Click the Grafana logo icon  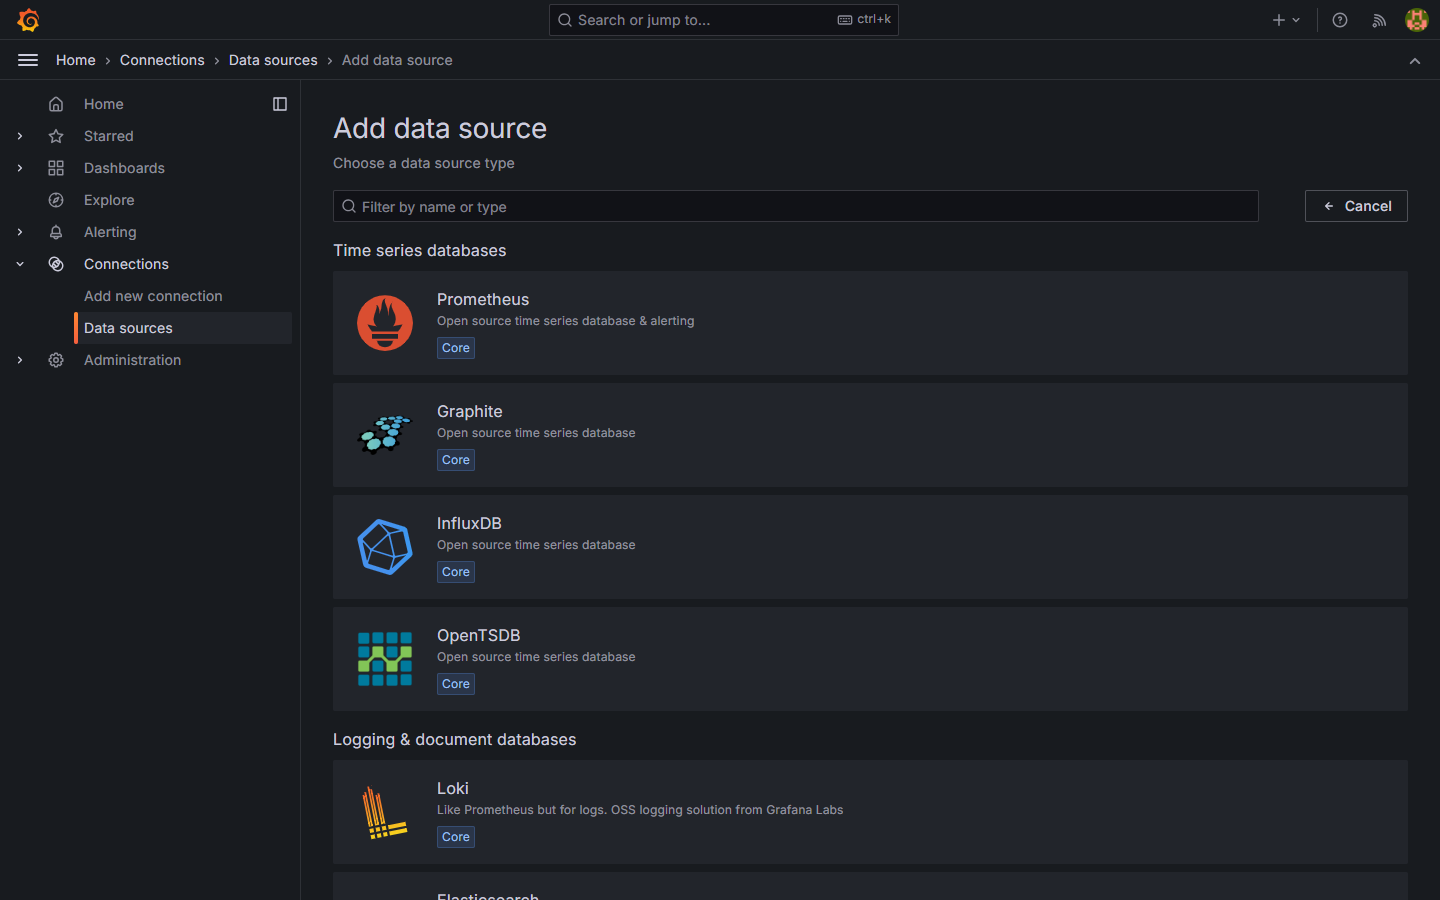click(28, 20)
